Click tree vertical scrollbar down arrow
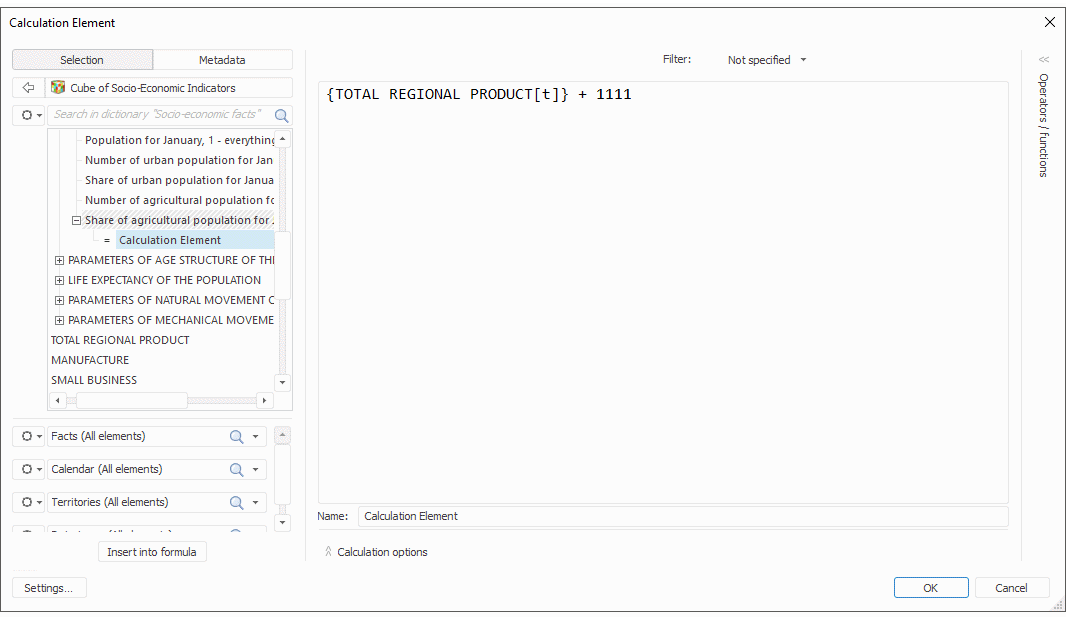The height and width of the screenshot is (620, 1066). 282,382
